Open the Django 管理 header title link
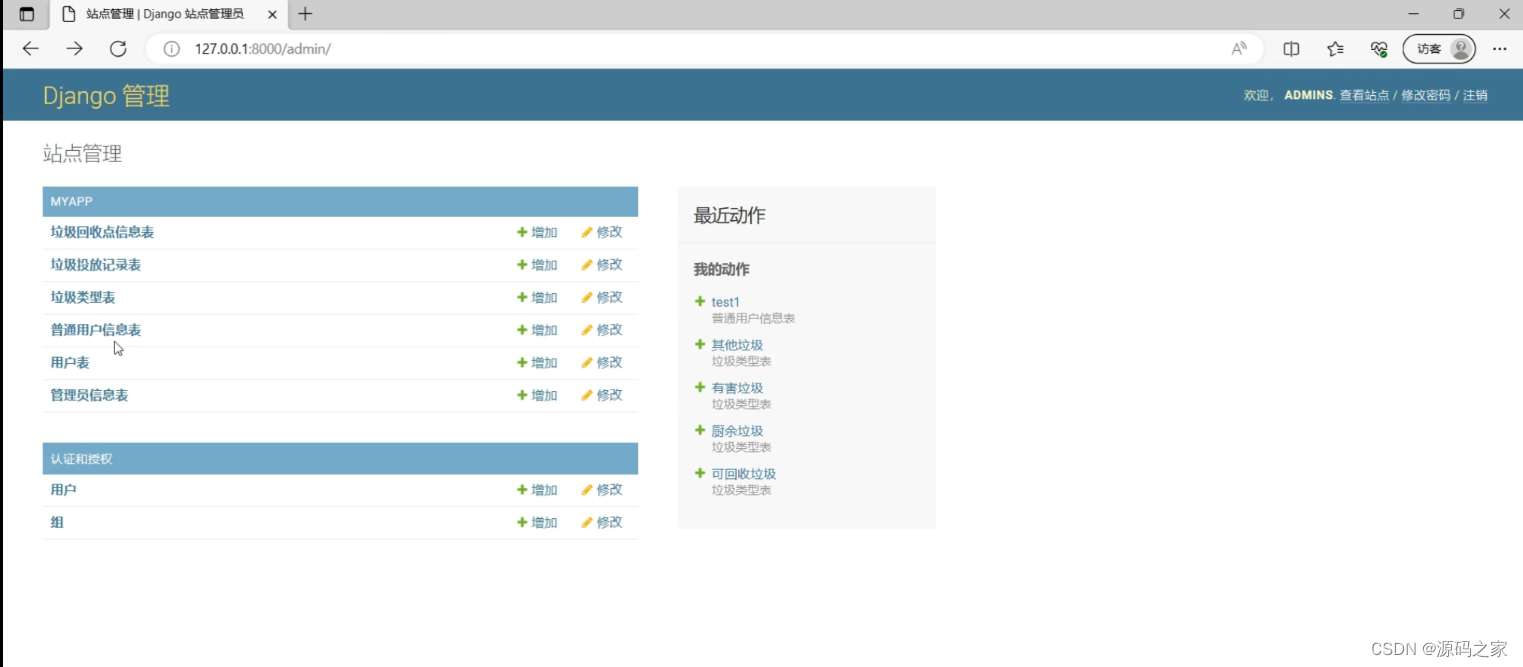Screen dimensions: 1523x667 pos(106,96)
